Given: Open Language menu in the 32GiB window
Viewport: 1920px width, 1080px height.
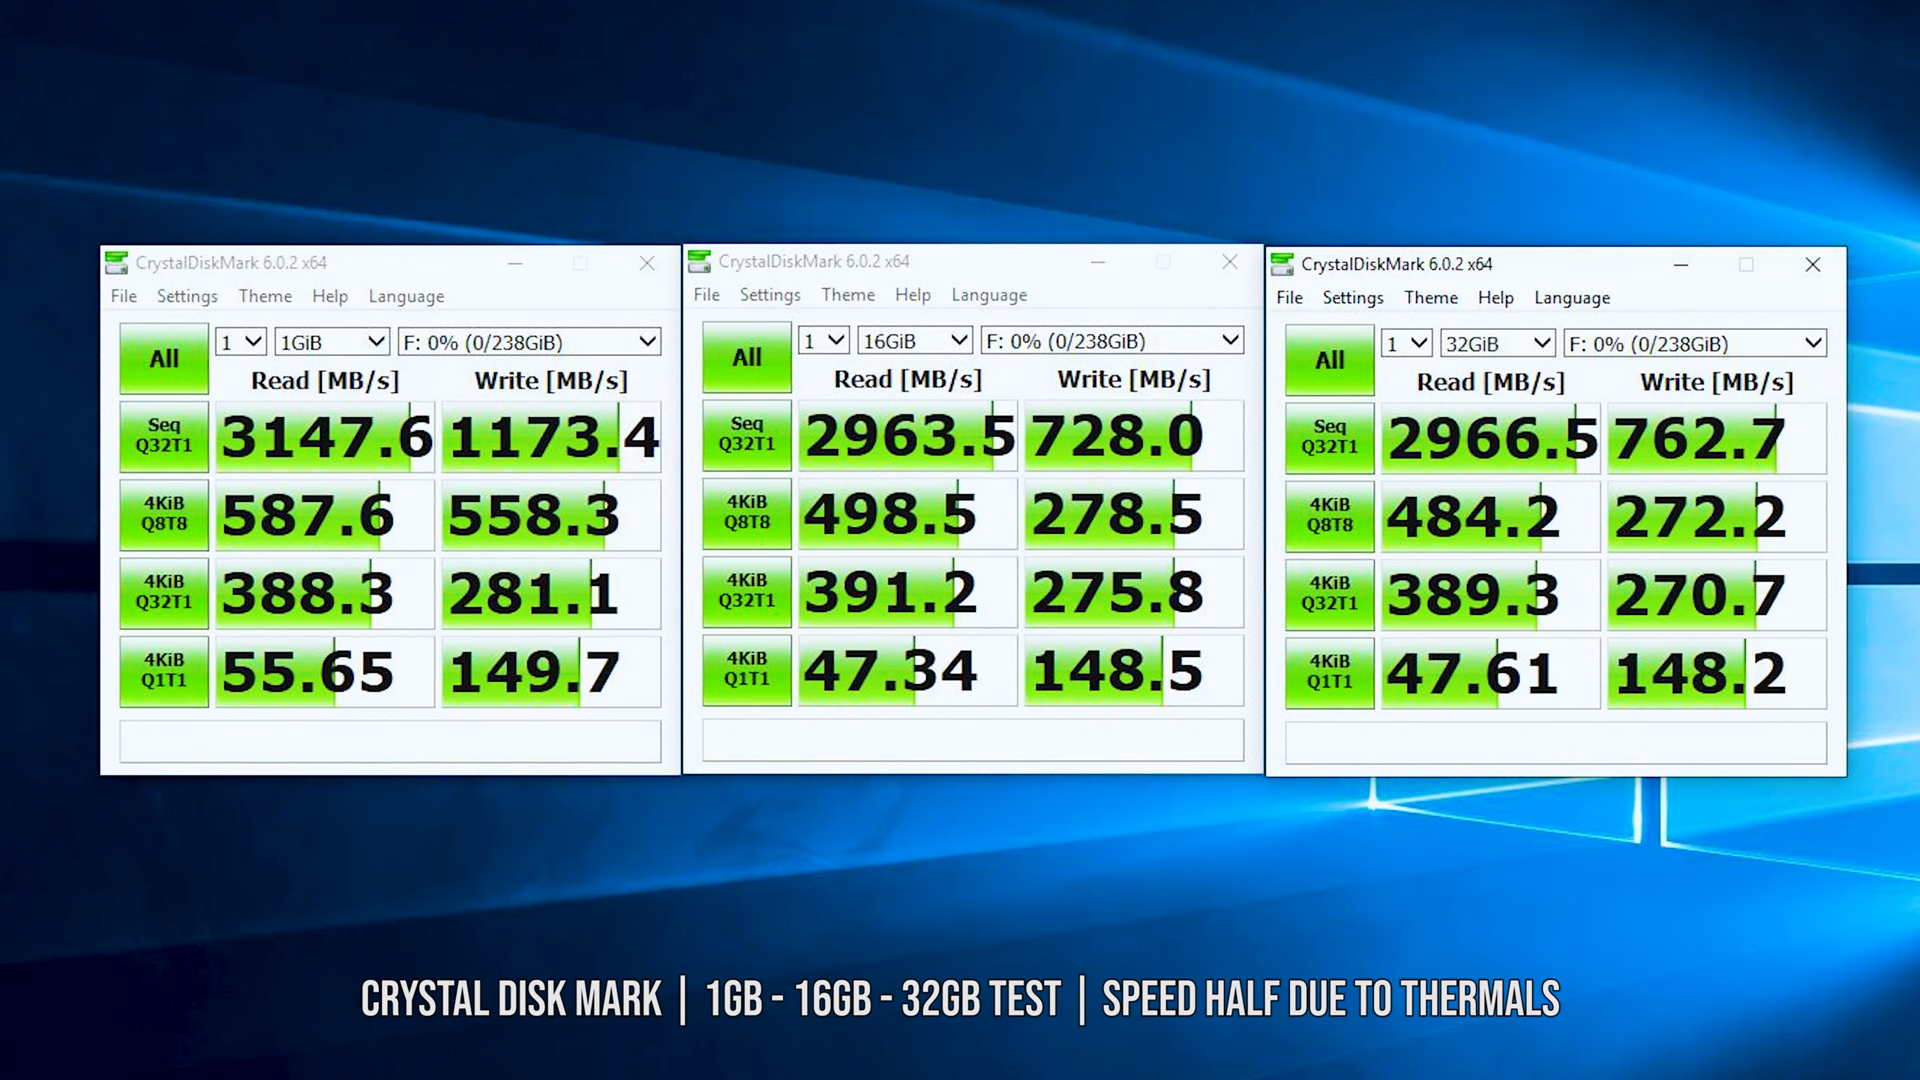Looking at the screenshot, I should coord(1572,298).
